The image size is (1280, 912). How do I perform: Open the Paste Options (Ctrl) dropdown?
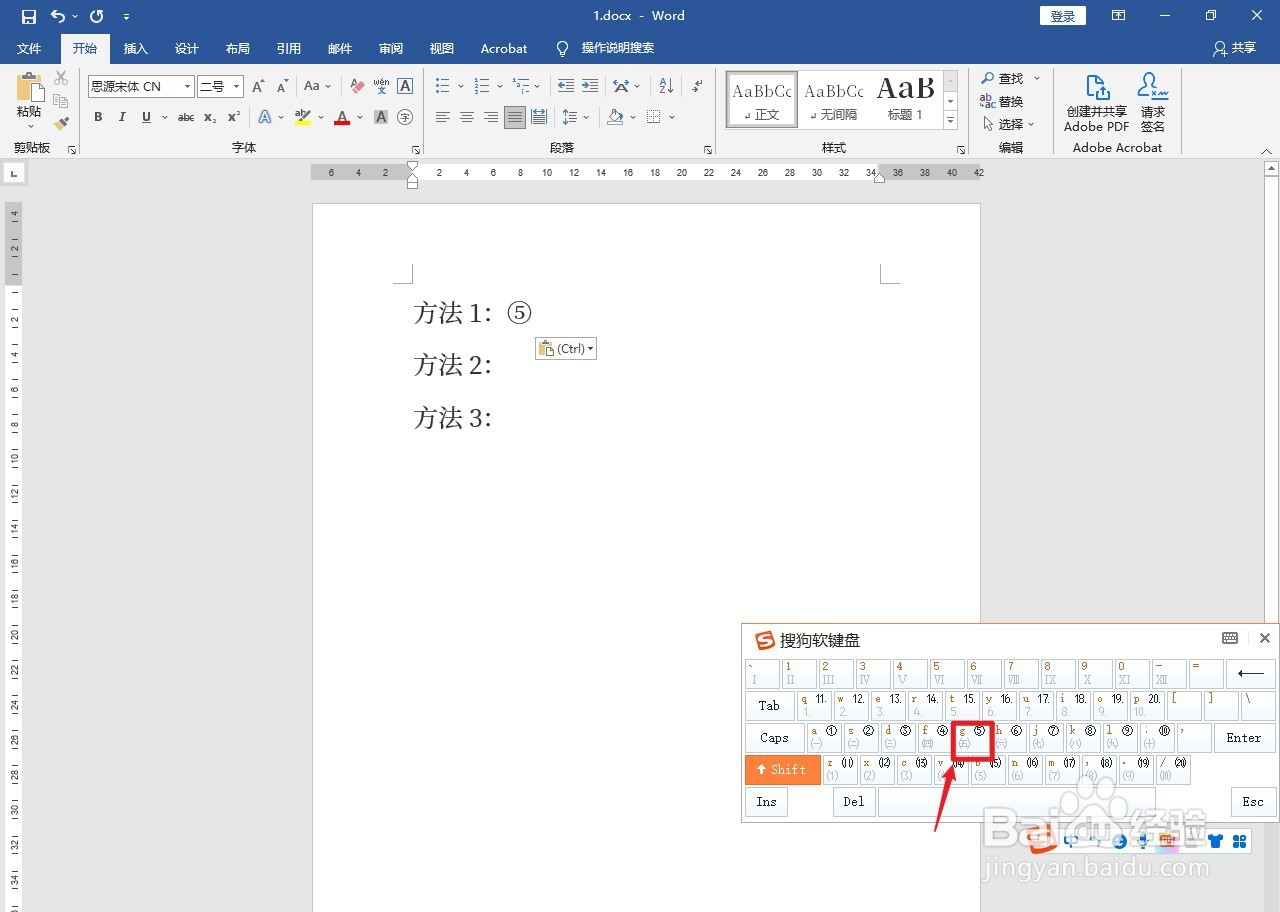[566, 348]
